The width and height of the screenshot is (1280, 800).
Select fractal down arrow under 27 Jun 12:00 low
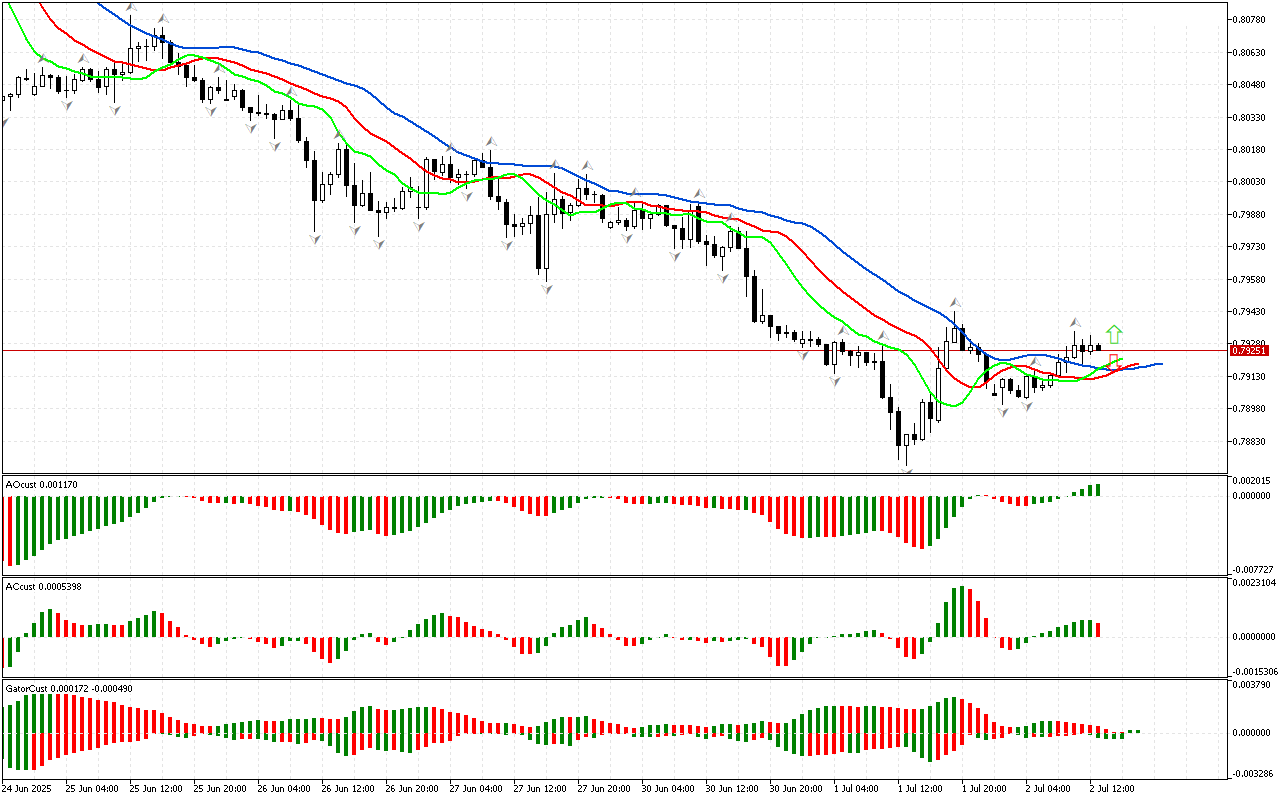click(547, 289)
